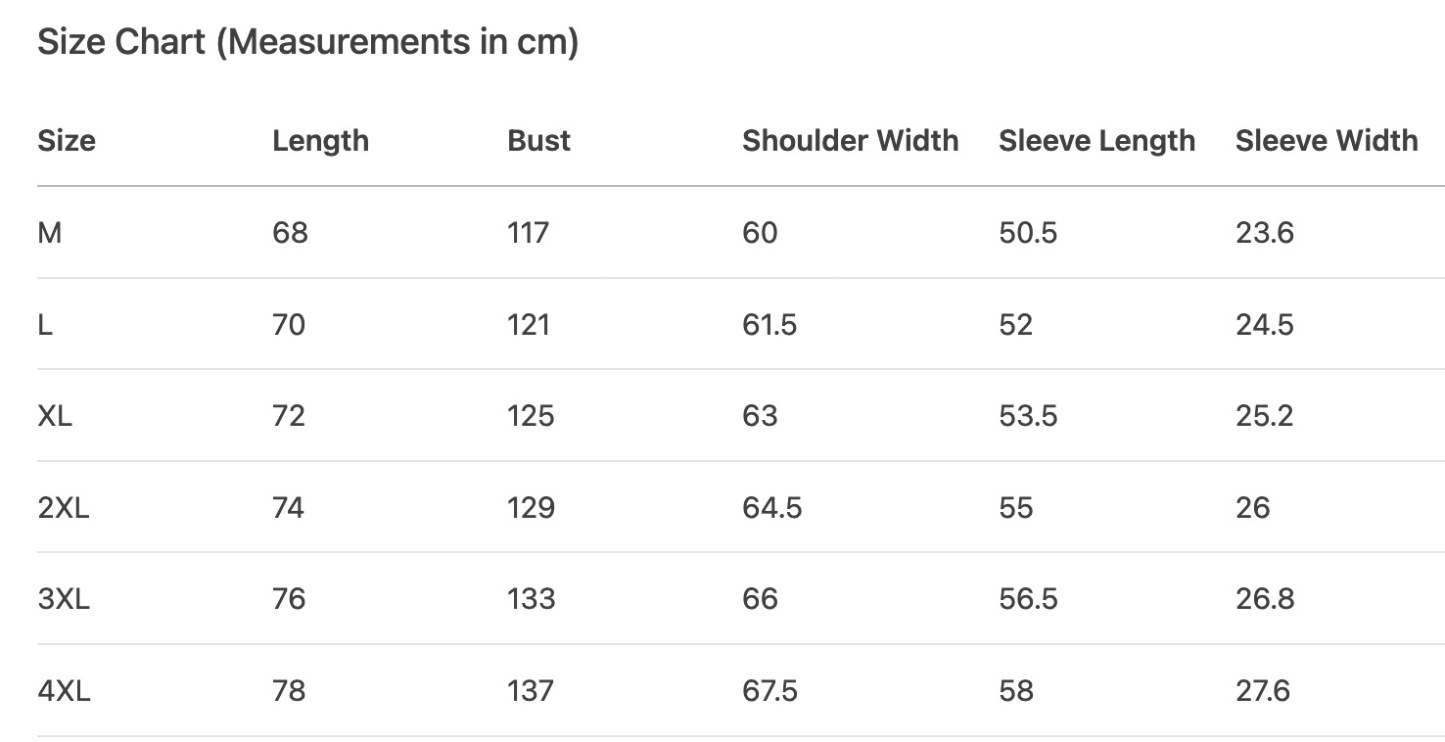Click the Length column header
This screenshot has height=742, width=1445.
[x=320, y=140]
